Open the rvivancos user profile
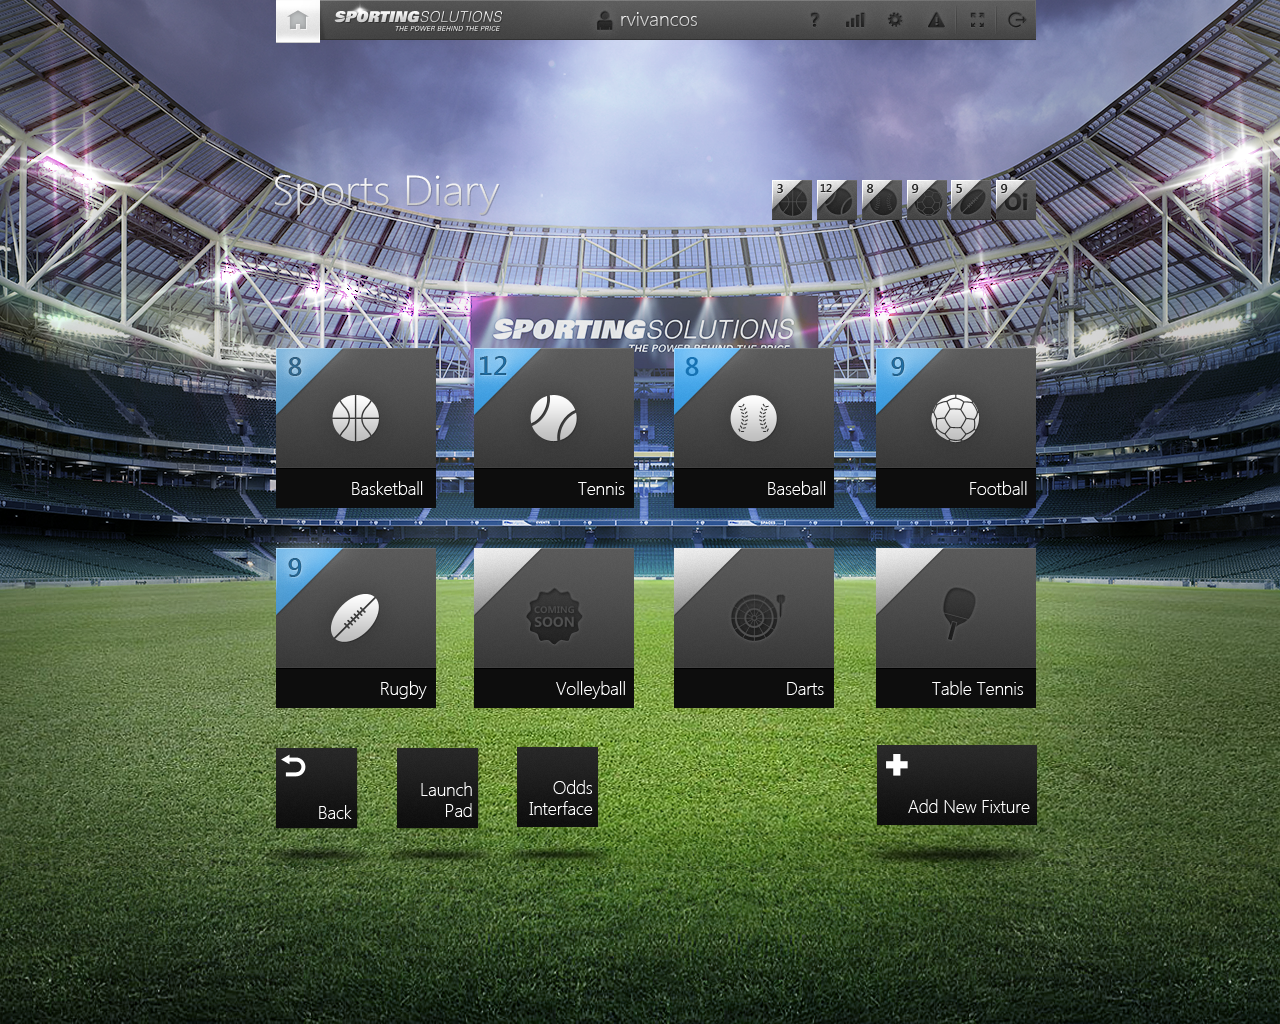Screen dimensions: 1280x1024 [x=647, y=20]
